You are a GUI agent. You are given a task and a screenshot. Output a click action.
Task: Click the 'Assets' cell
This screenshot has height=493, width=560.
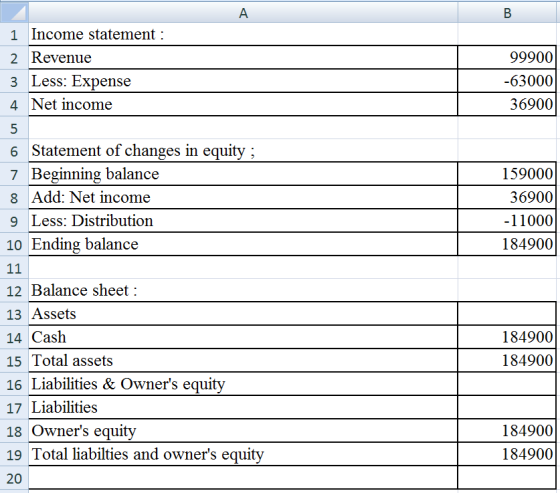(x=243, y=314)
